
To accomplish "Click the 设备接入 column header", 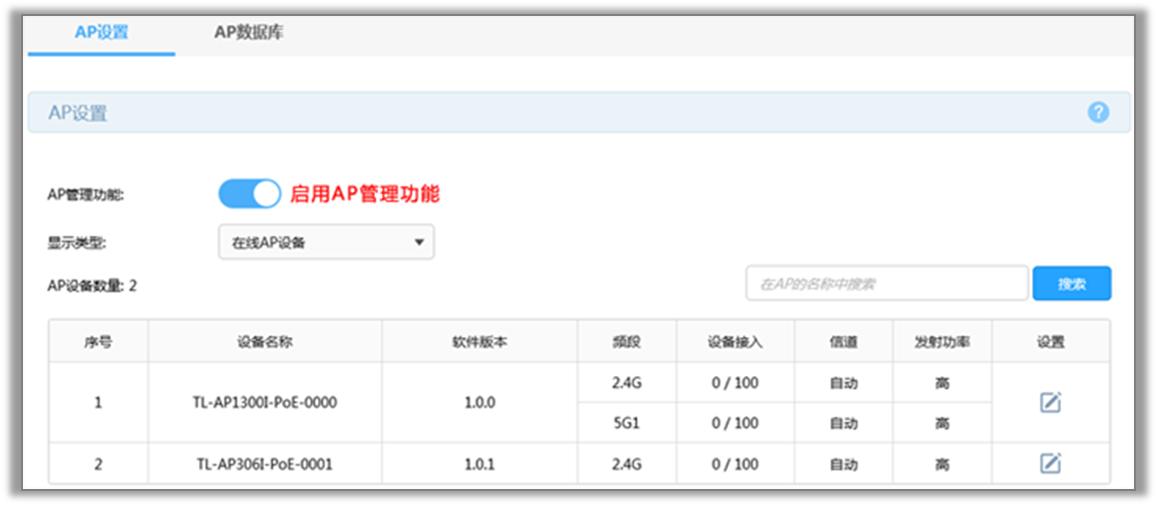I will (735, 342).
